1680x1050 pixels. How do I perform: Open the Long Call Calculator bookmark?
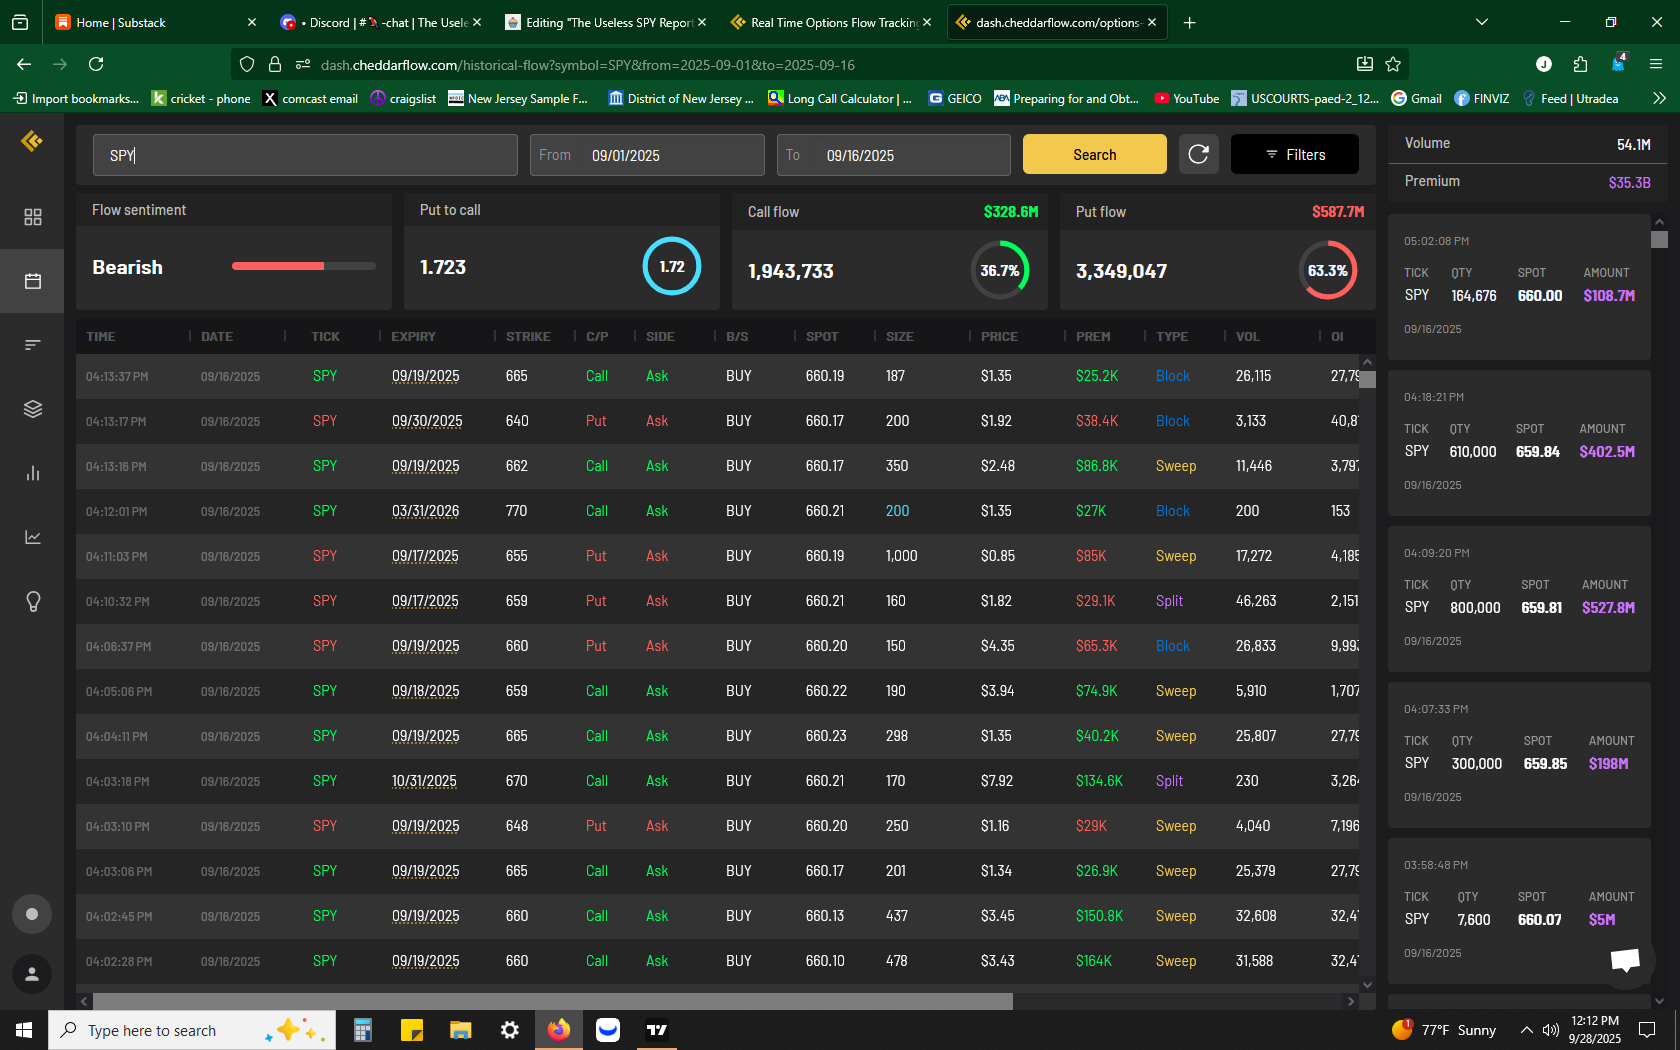(x=840, y=98)
